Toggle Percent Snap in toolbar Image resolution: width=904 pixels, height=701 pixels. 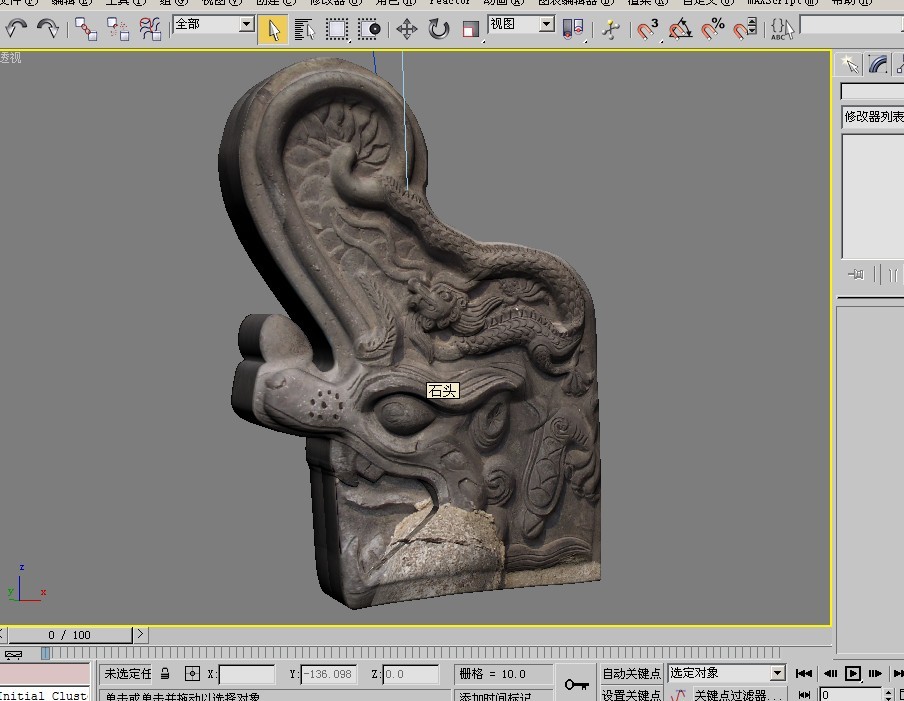pyautogui.click(x=713, y=29)
